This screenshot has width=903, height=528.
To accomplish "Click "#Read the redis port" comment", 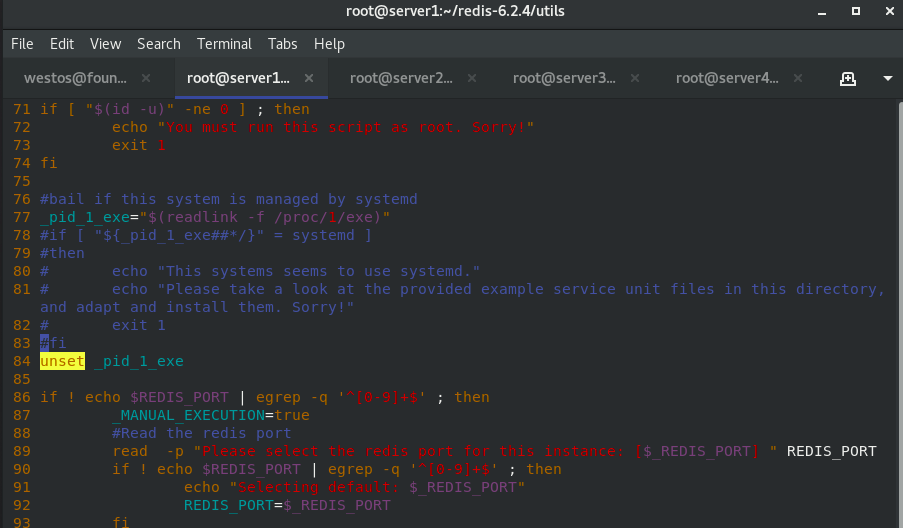I will click(202, 433).
